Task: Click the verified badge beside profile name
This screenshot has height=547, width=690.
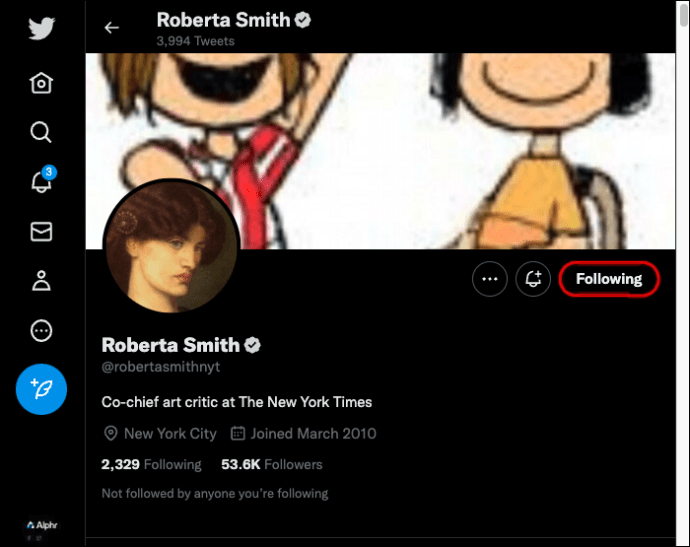Action: [x=254, y=345]
